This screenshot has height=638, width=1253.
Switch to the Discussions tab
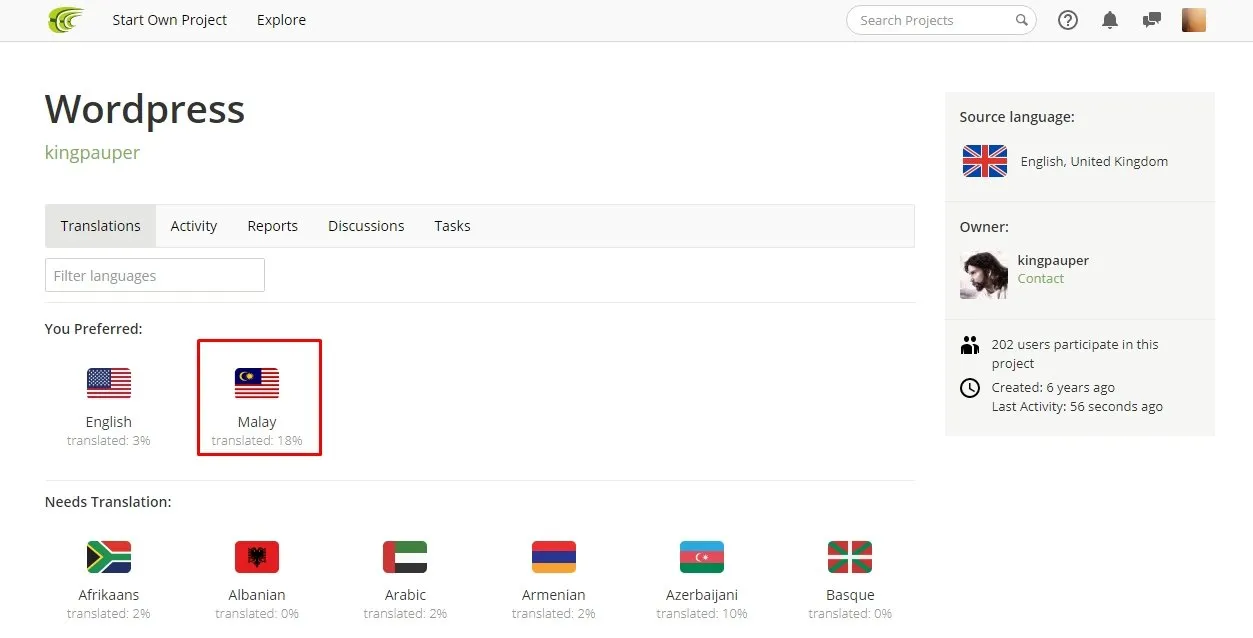366,226
